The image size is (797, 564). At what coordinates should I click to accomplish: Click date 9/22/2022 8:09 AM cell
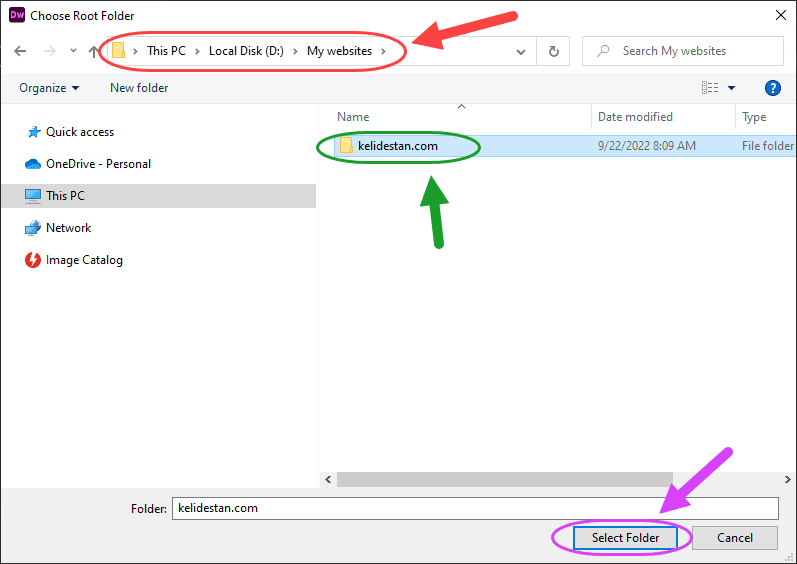pos(647,146)
